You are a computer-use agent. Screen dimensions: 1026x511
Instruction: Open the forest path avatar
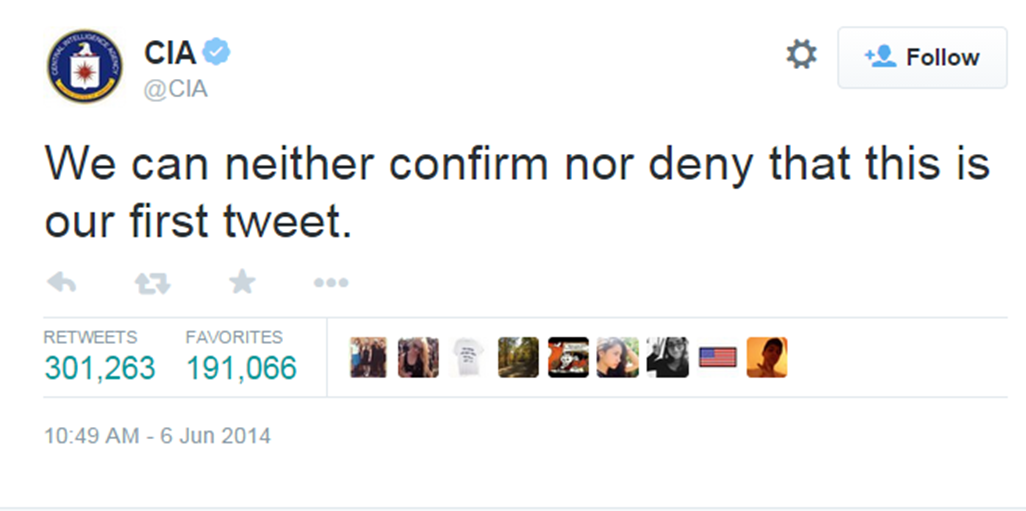518,357
